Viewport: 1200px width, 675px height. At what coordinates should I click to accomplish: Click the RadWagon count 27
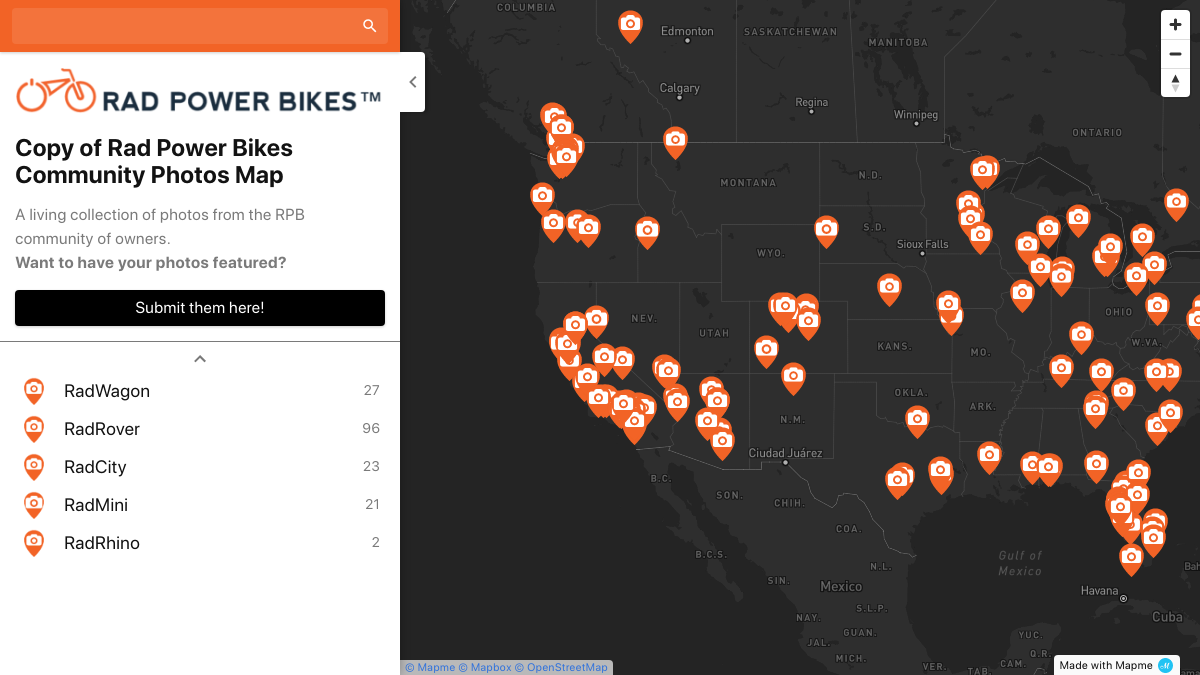coord(372,390)
